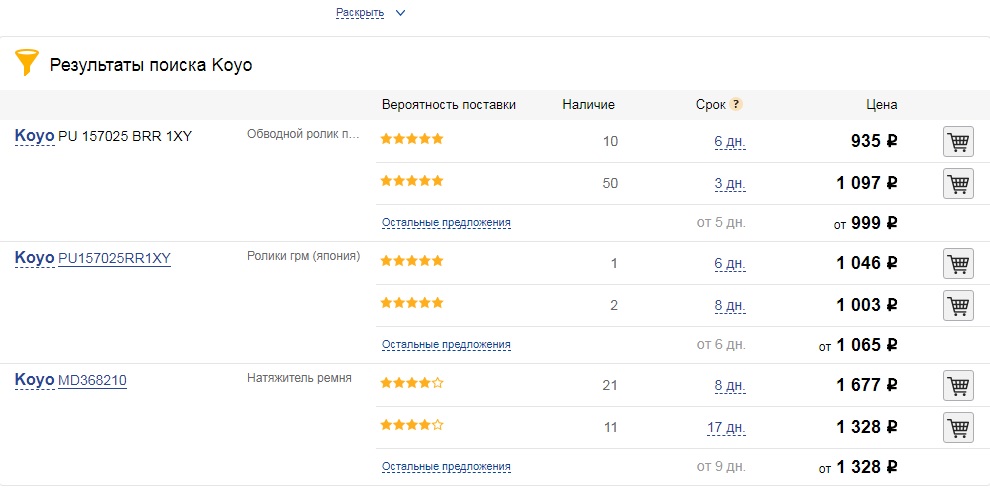
Task: Click the Вероятность поставки column header
Action: click(448, 104)
